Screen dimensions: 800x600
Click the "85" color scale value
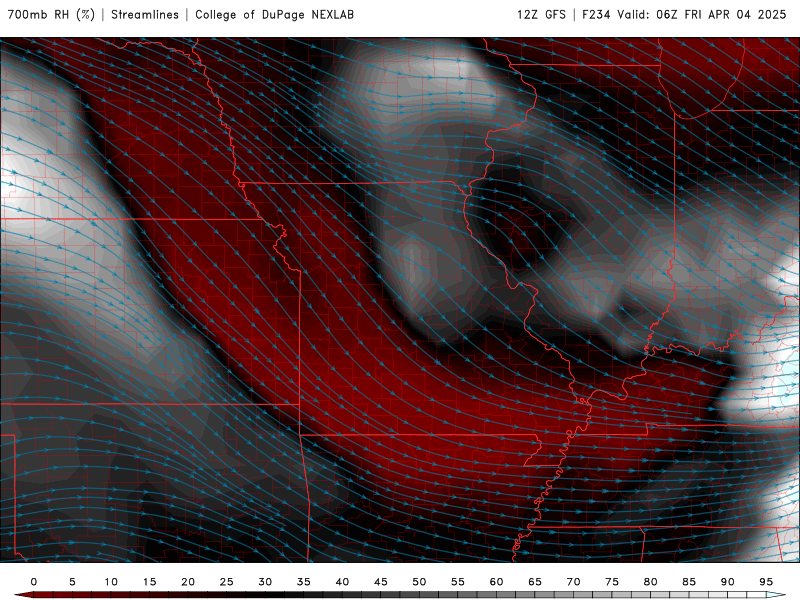tap(689, 582)
